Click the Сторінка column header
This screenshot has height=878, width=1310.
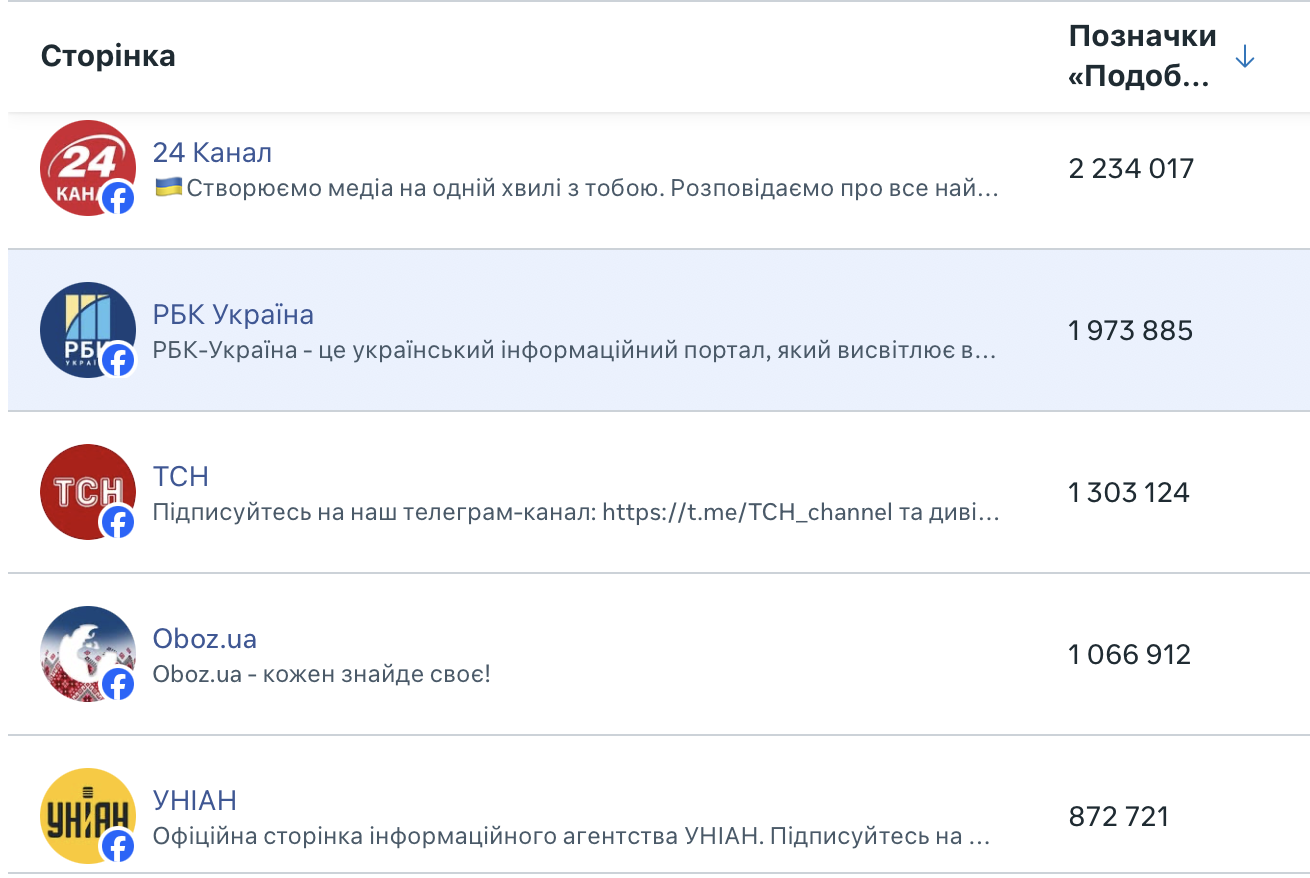pos(108,56)
